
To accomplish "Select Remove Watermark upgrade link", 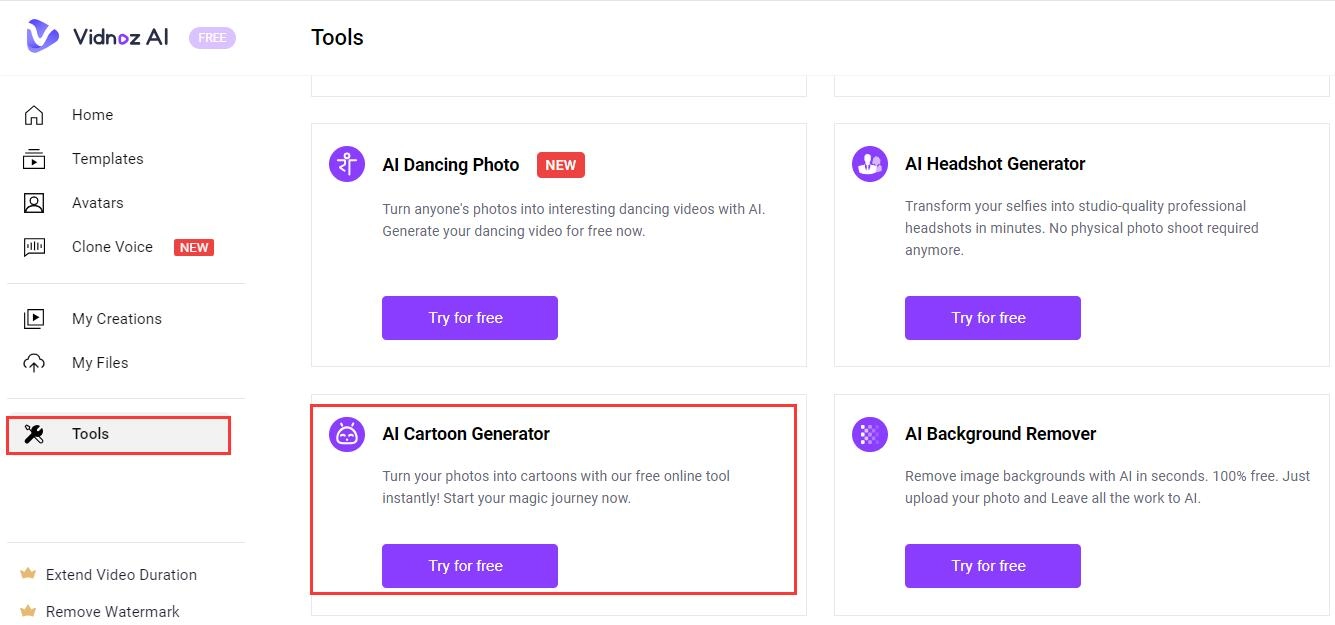I will pyautogui.click(x=112, y=612).
